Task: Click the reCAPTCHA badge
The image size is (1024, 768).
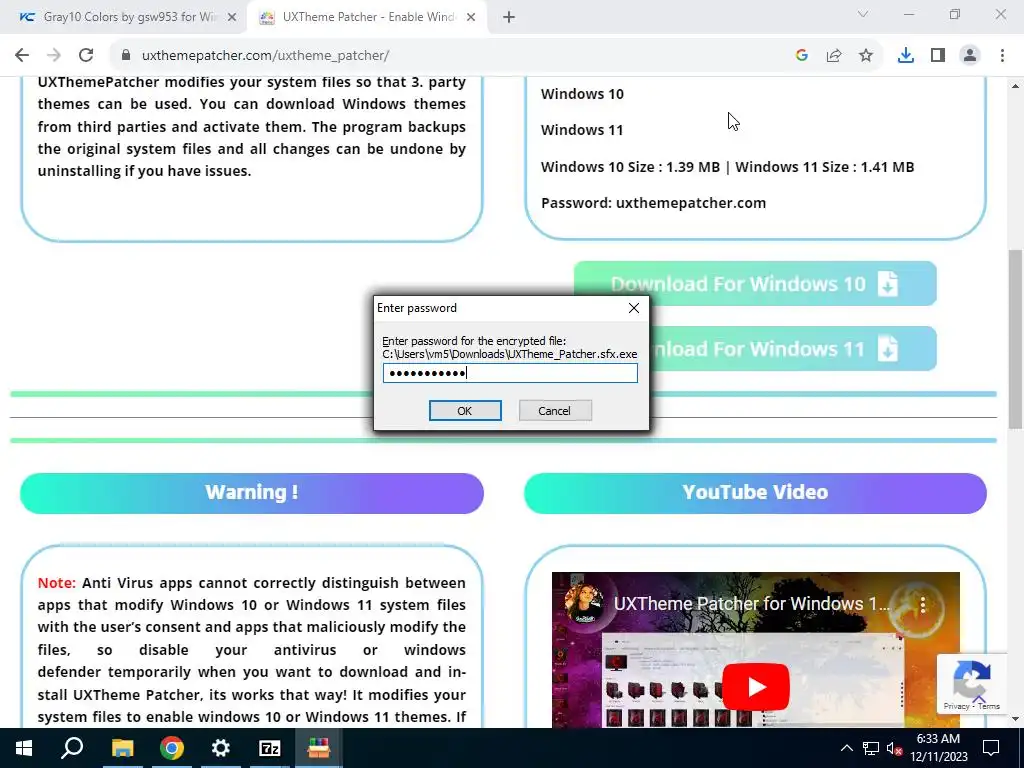Action: tap(972, 684)
